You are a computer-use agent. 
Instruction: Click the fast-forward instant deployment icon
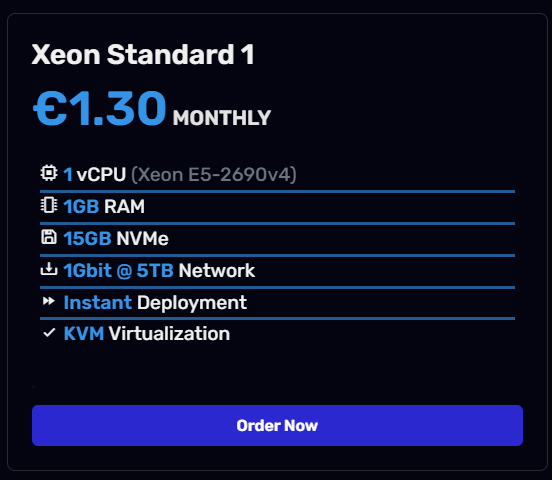[49, 301]
